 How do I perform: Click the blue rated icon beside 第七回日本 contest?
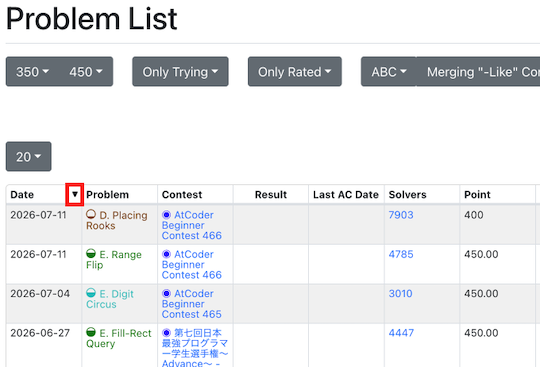coord(166,333)
